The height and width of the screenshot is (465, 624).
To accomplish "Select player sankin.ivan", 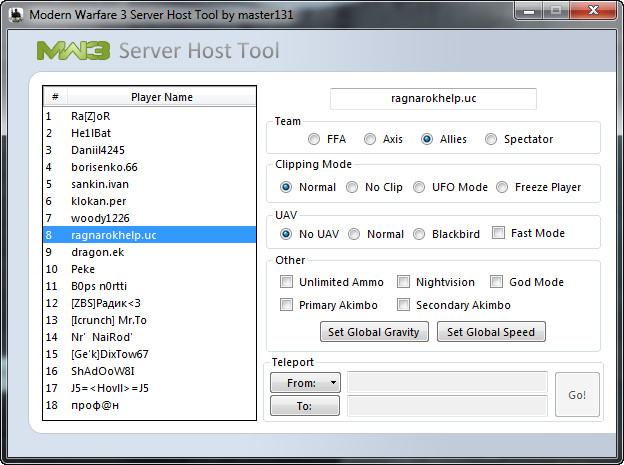I will tap(149, 184).
